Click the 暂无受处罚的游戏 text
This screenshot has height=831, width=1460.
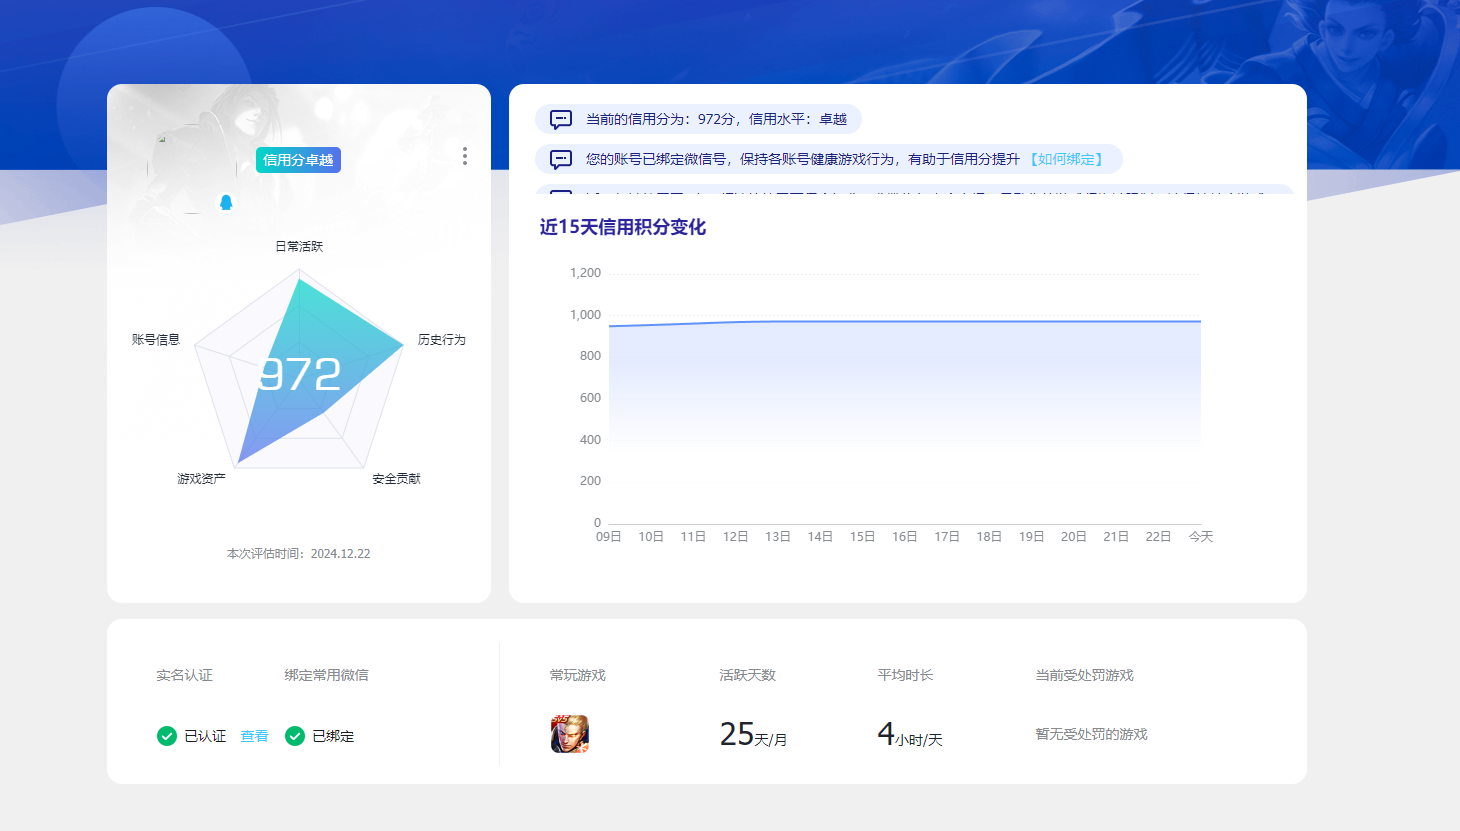click(1091, 734)
